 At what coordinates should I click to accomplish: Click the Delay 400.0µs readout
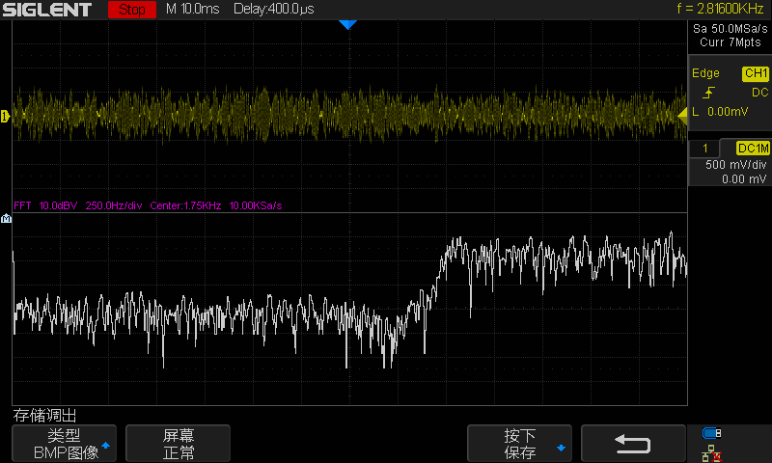[273, 10]
